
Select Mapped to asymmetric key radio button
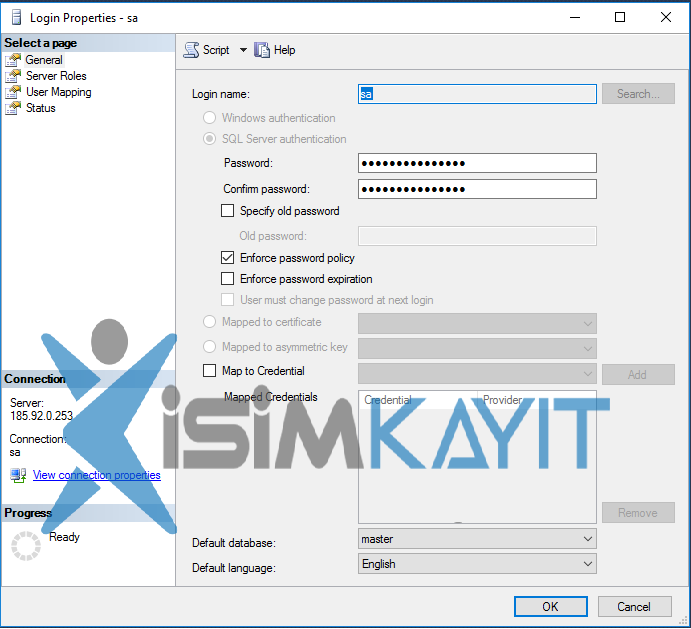click(x=209, y=346)
